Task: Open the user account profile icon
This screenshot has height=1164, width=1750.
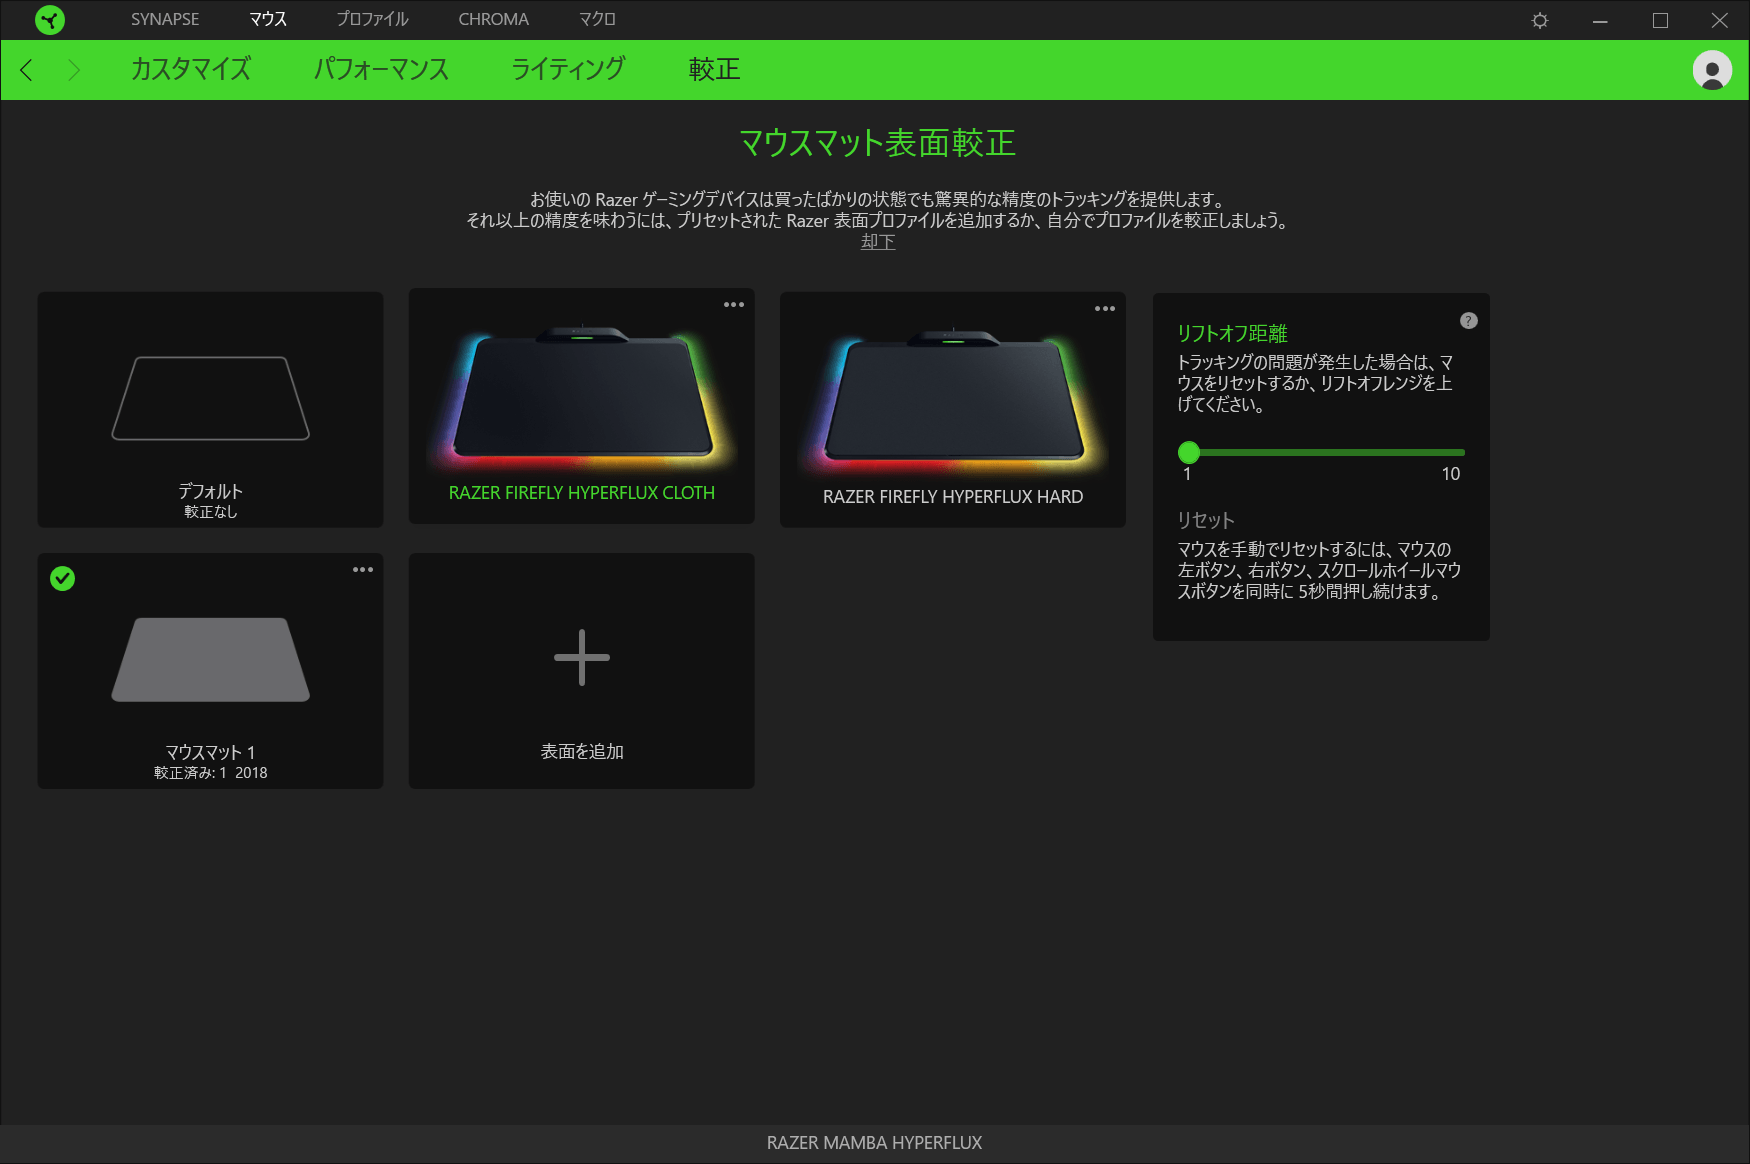Action: click(1711, 70)
